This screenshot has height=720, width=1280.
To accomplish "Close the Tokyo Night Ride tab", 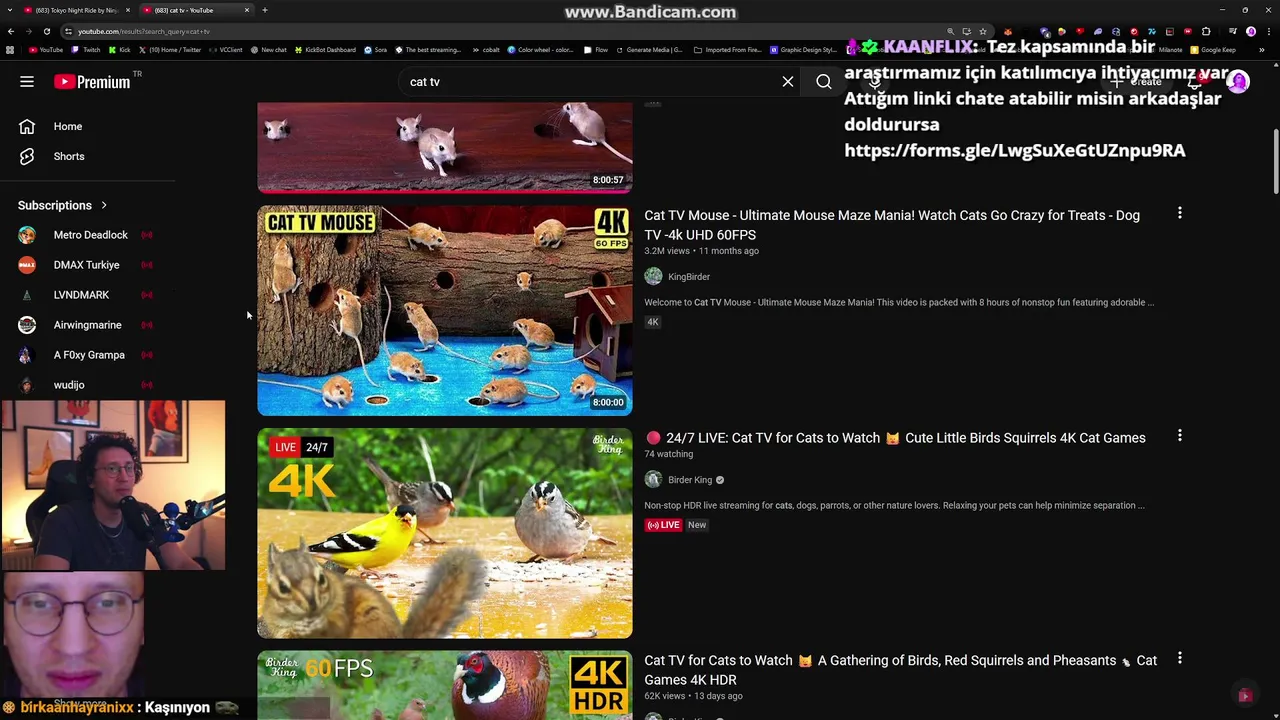I will pos(127,10).
